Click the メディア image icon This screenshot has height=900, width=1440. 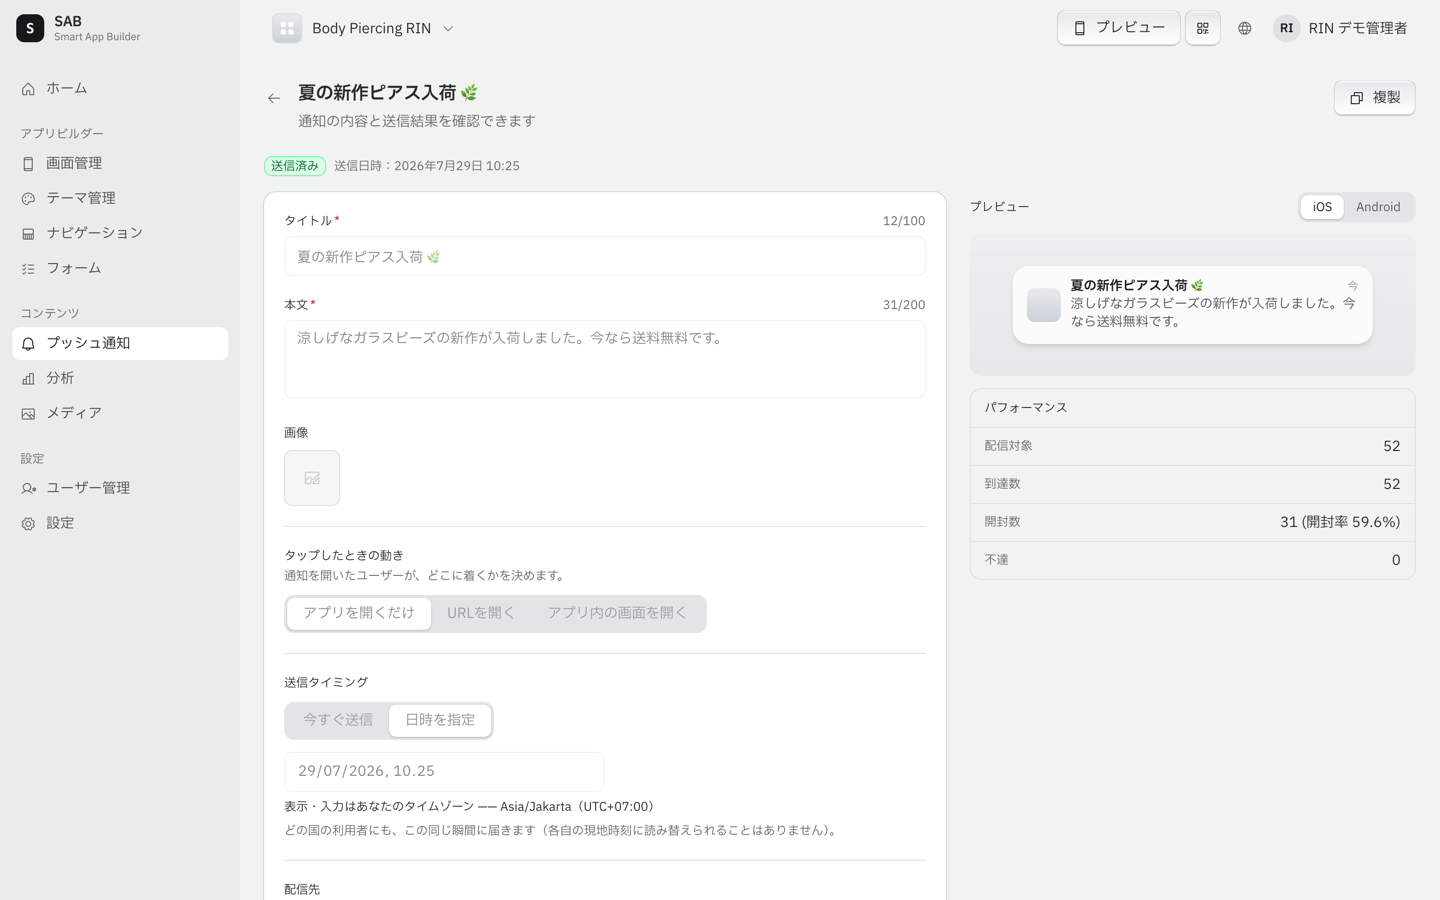click(x=28, y=414)
